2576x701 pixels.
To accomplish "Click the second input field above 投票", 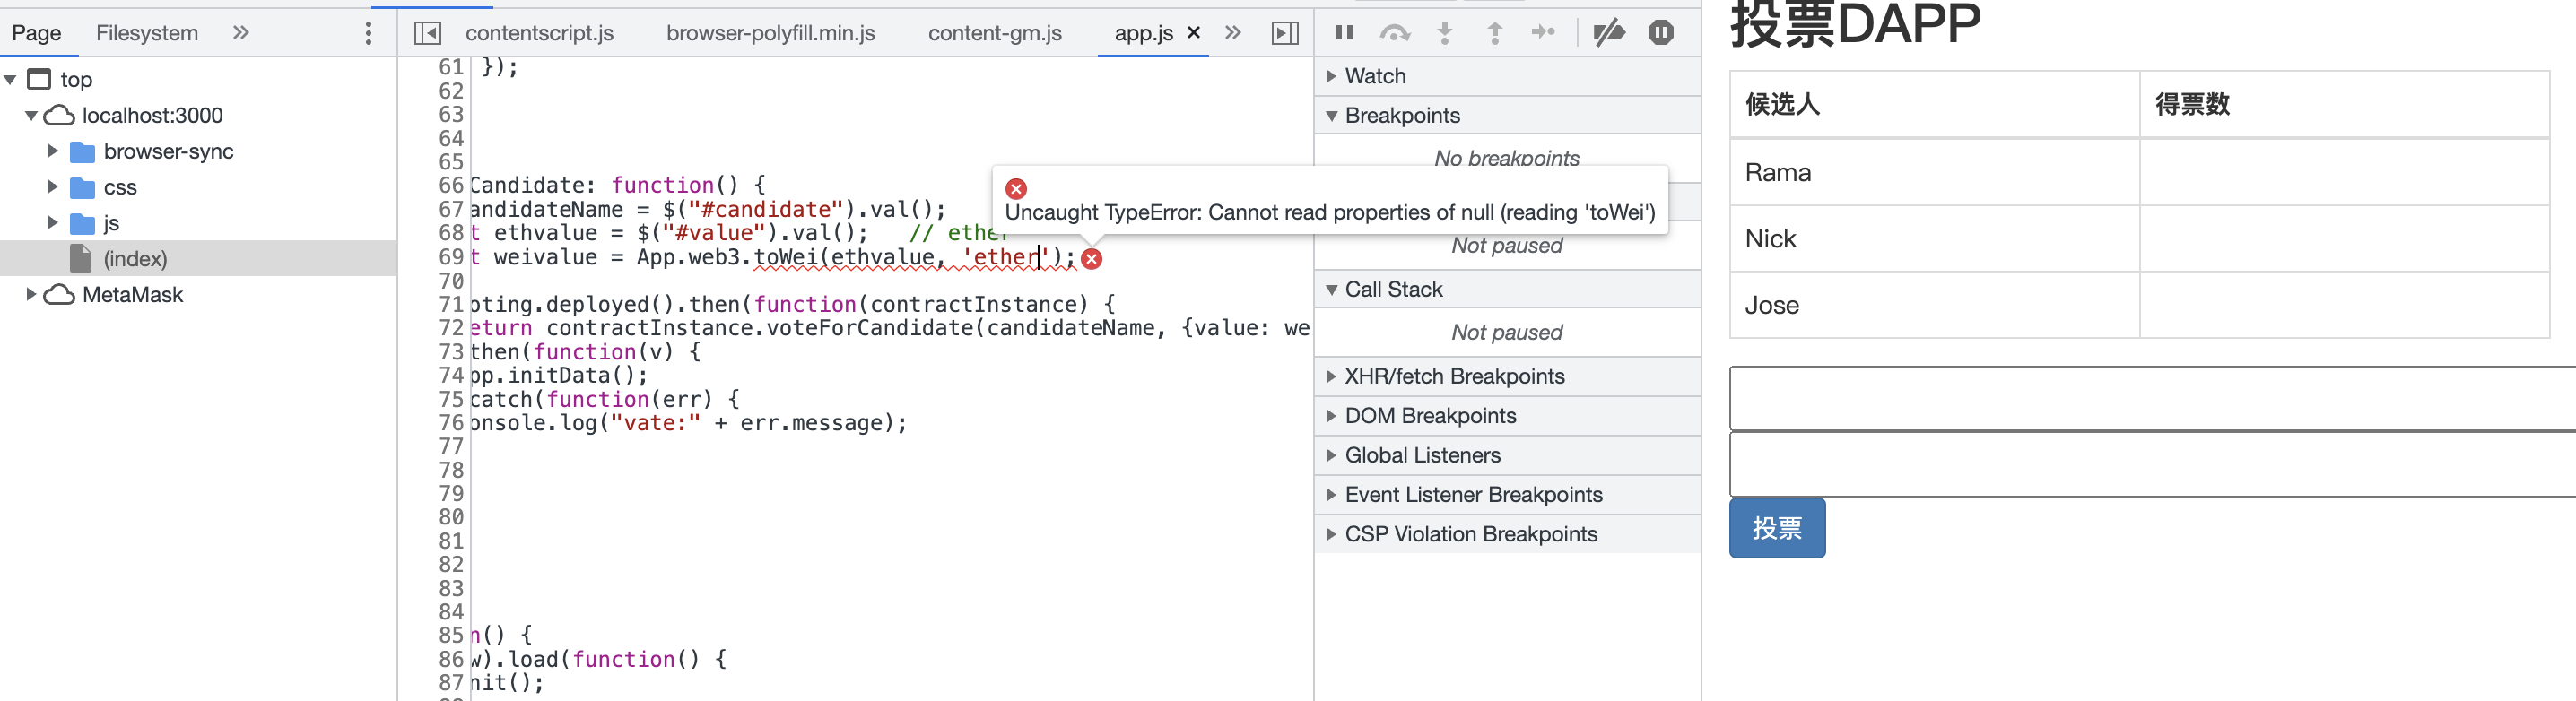I will point(2153,464).
